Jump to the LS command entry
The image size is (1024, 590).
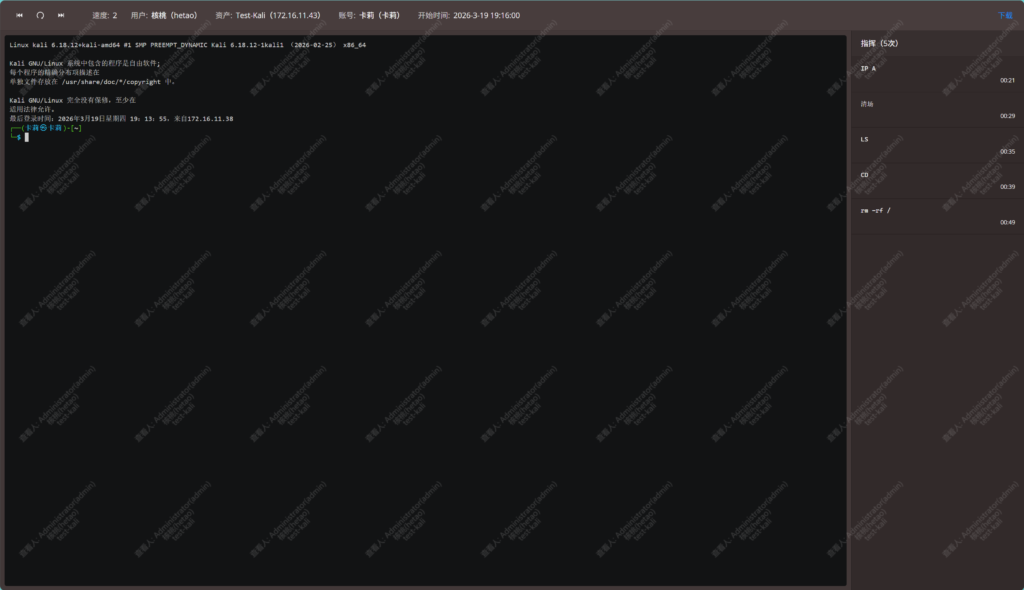865,140
